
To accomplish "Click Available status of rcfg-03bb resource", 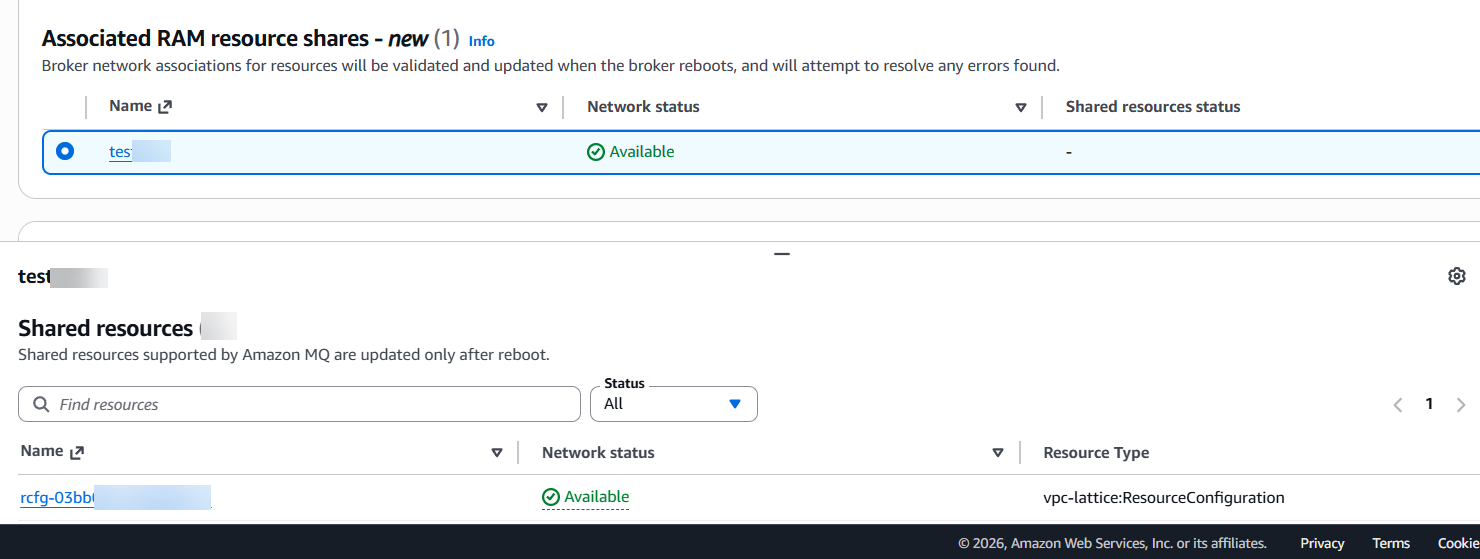I will pos(585,497).
